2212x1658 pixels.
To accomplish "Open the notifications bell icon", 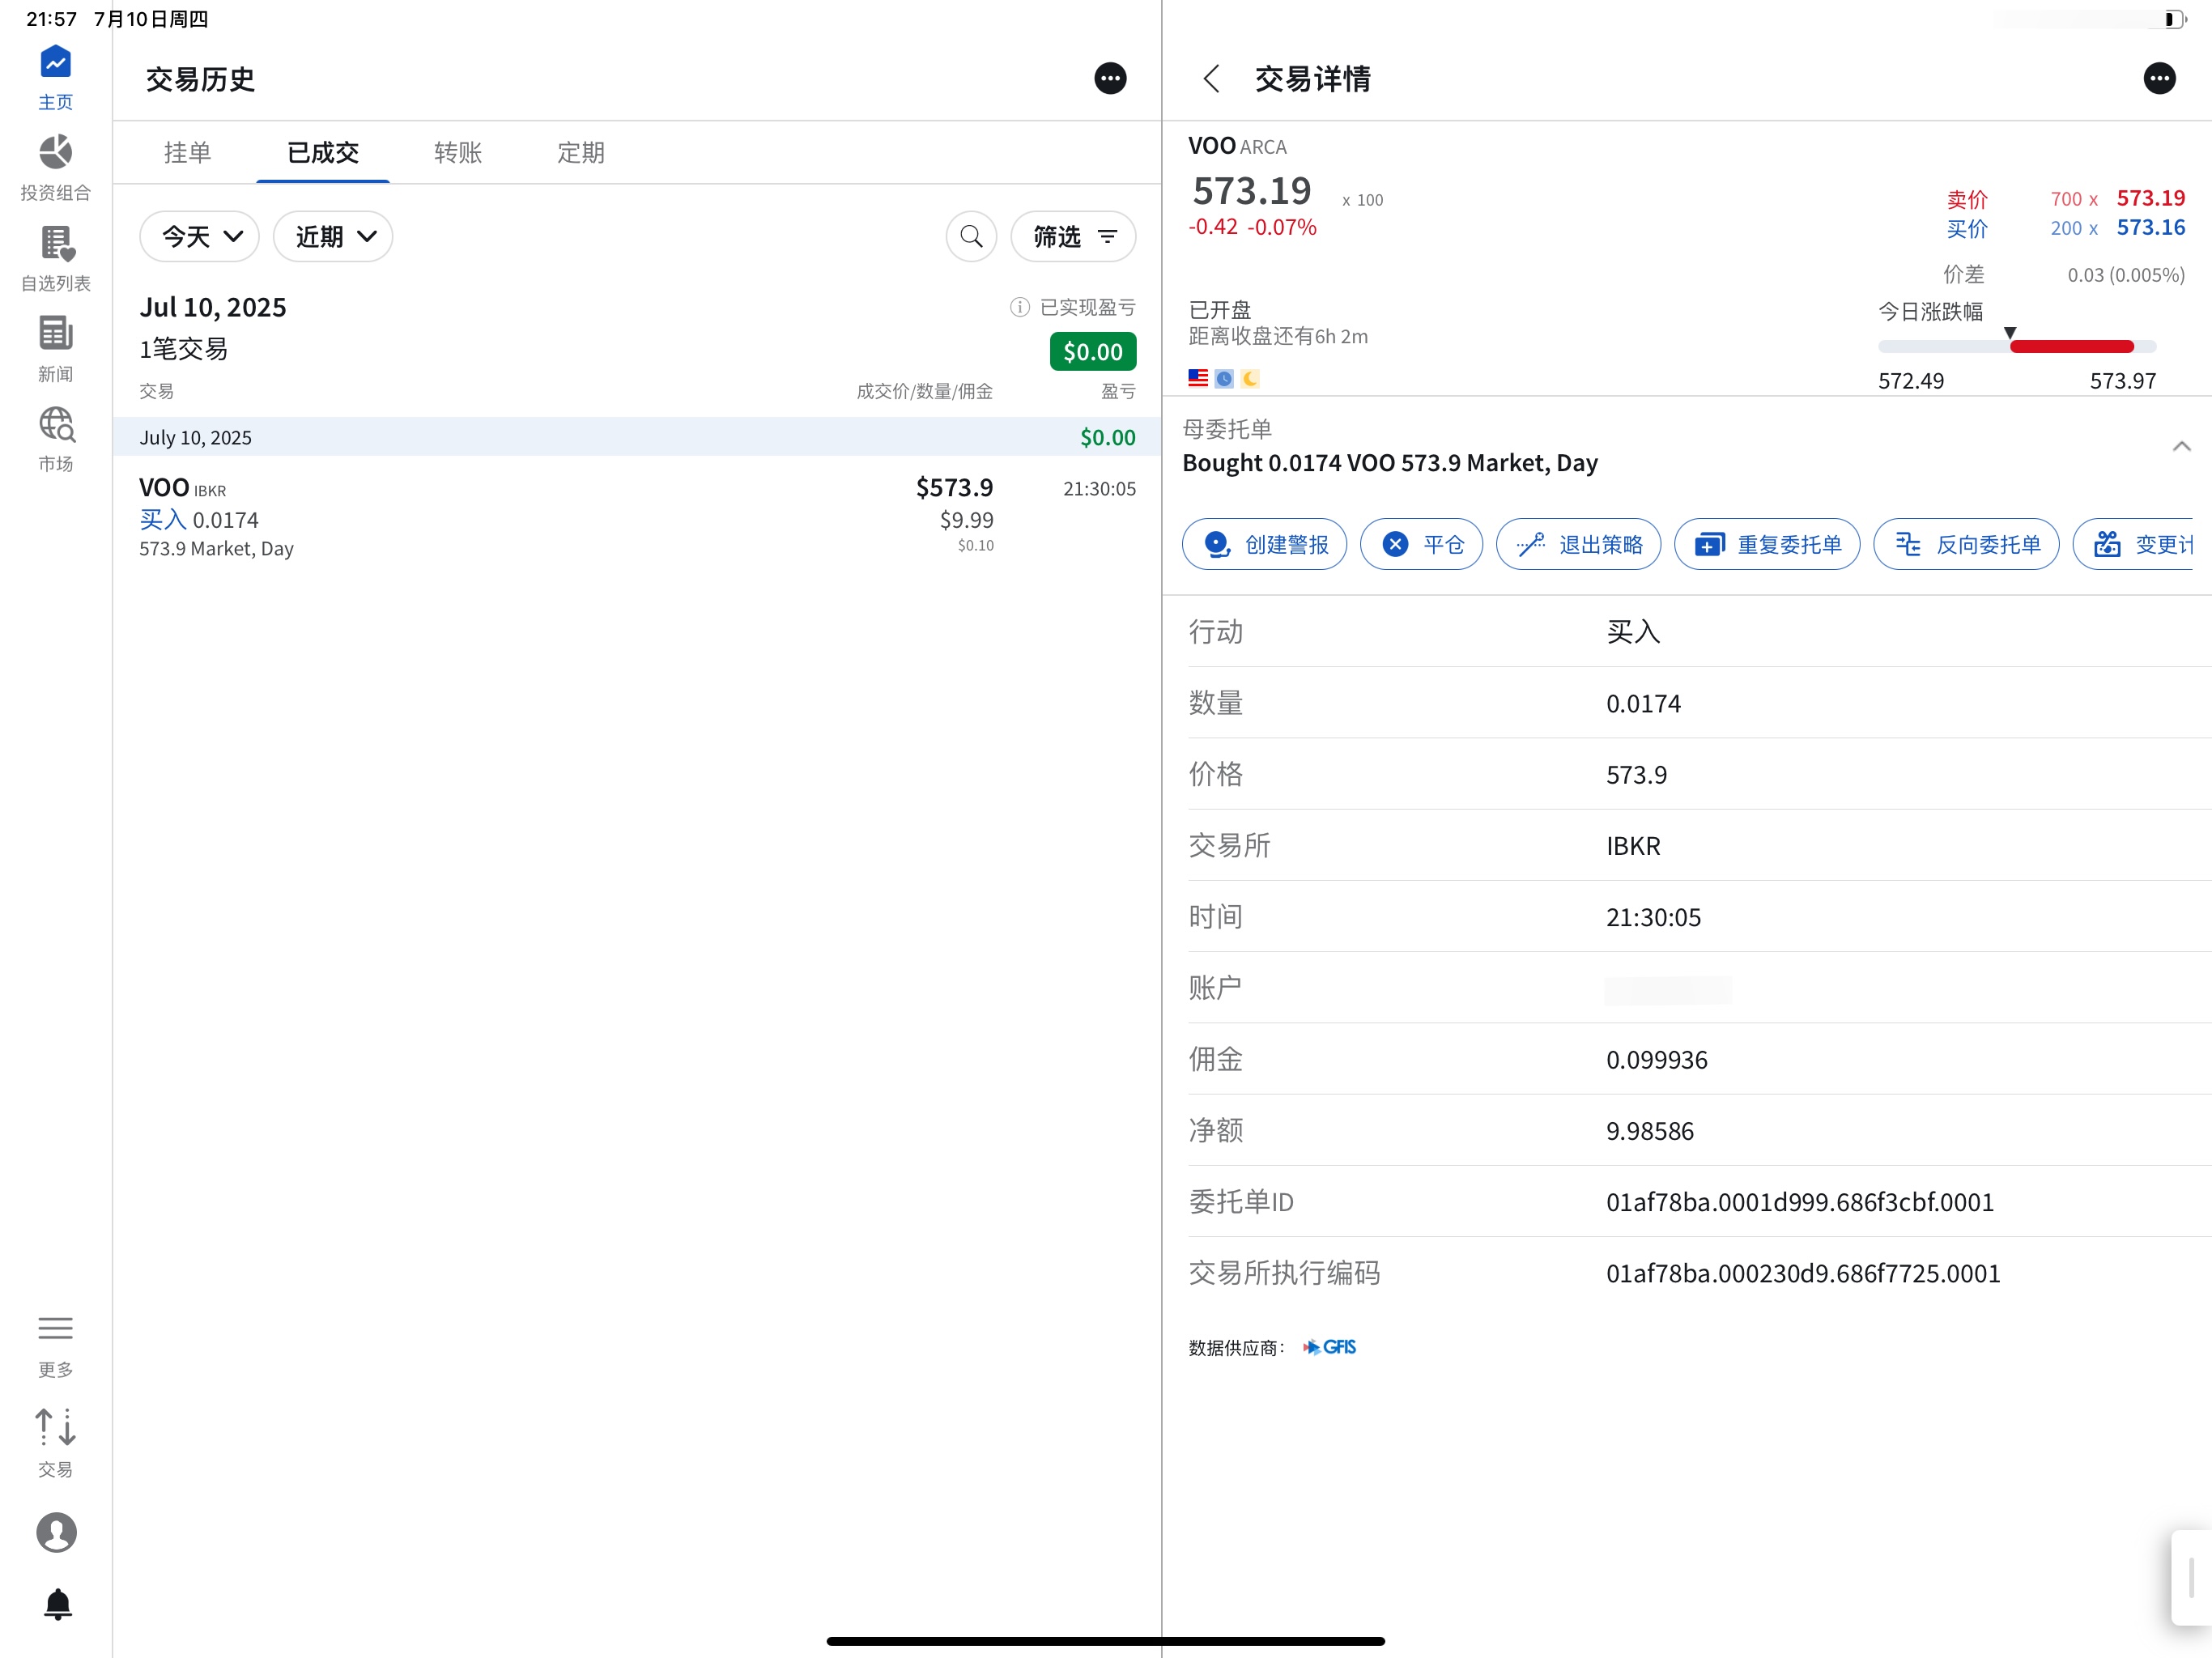I will click(x=58, y=1604).
